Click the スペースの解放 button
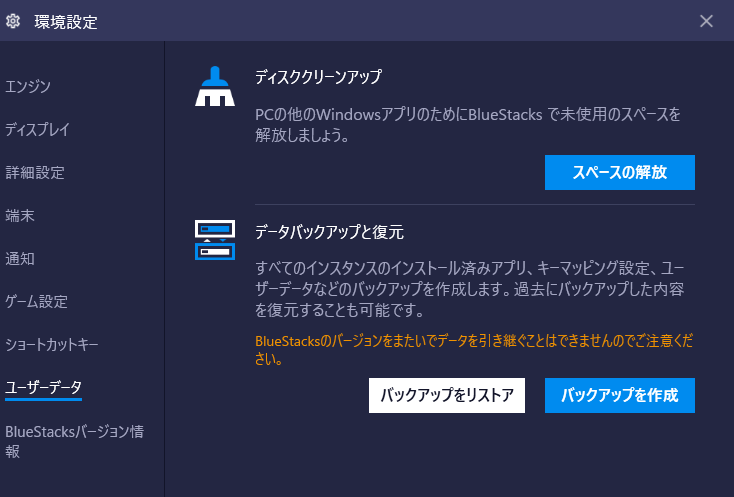The image size is (734, 497). tap(619, 172)
